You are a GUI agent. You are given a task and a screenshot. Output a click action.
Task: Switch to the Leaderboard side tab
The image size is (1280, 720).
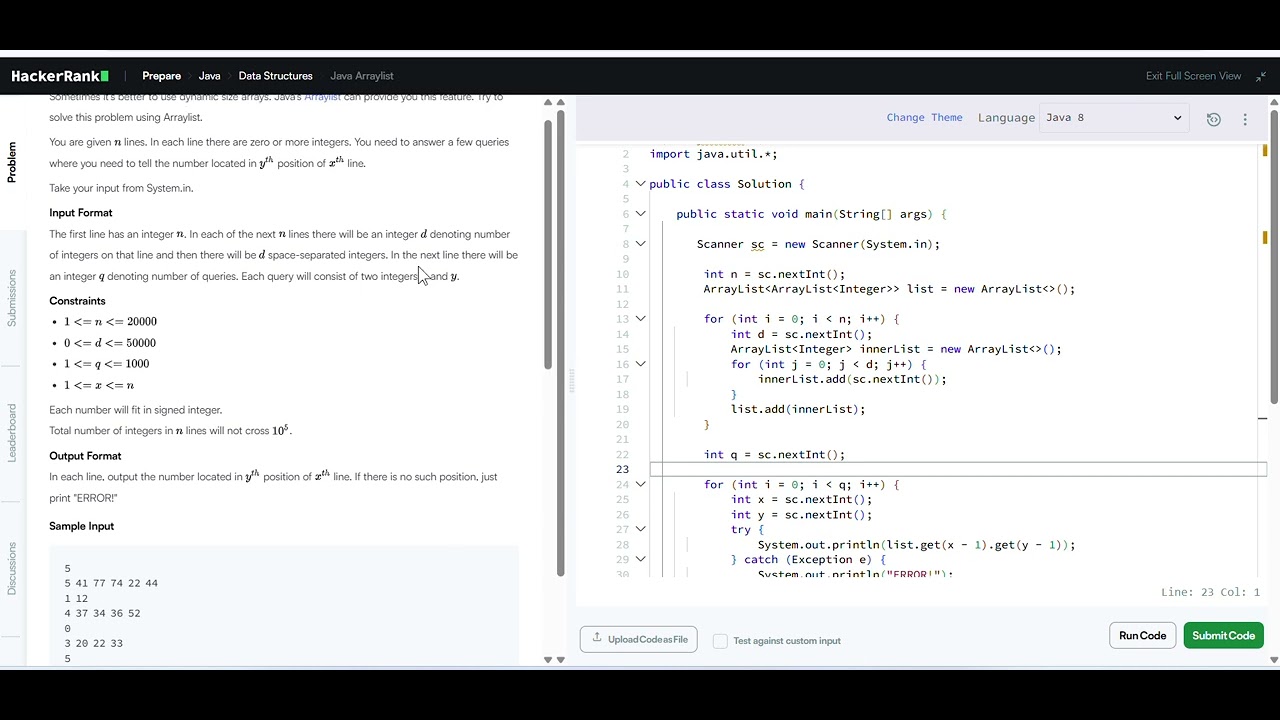[12, 432]
